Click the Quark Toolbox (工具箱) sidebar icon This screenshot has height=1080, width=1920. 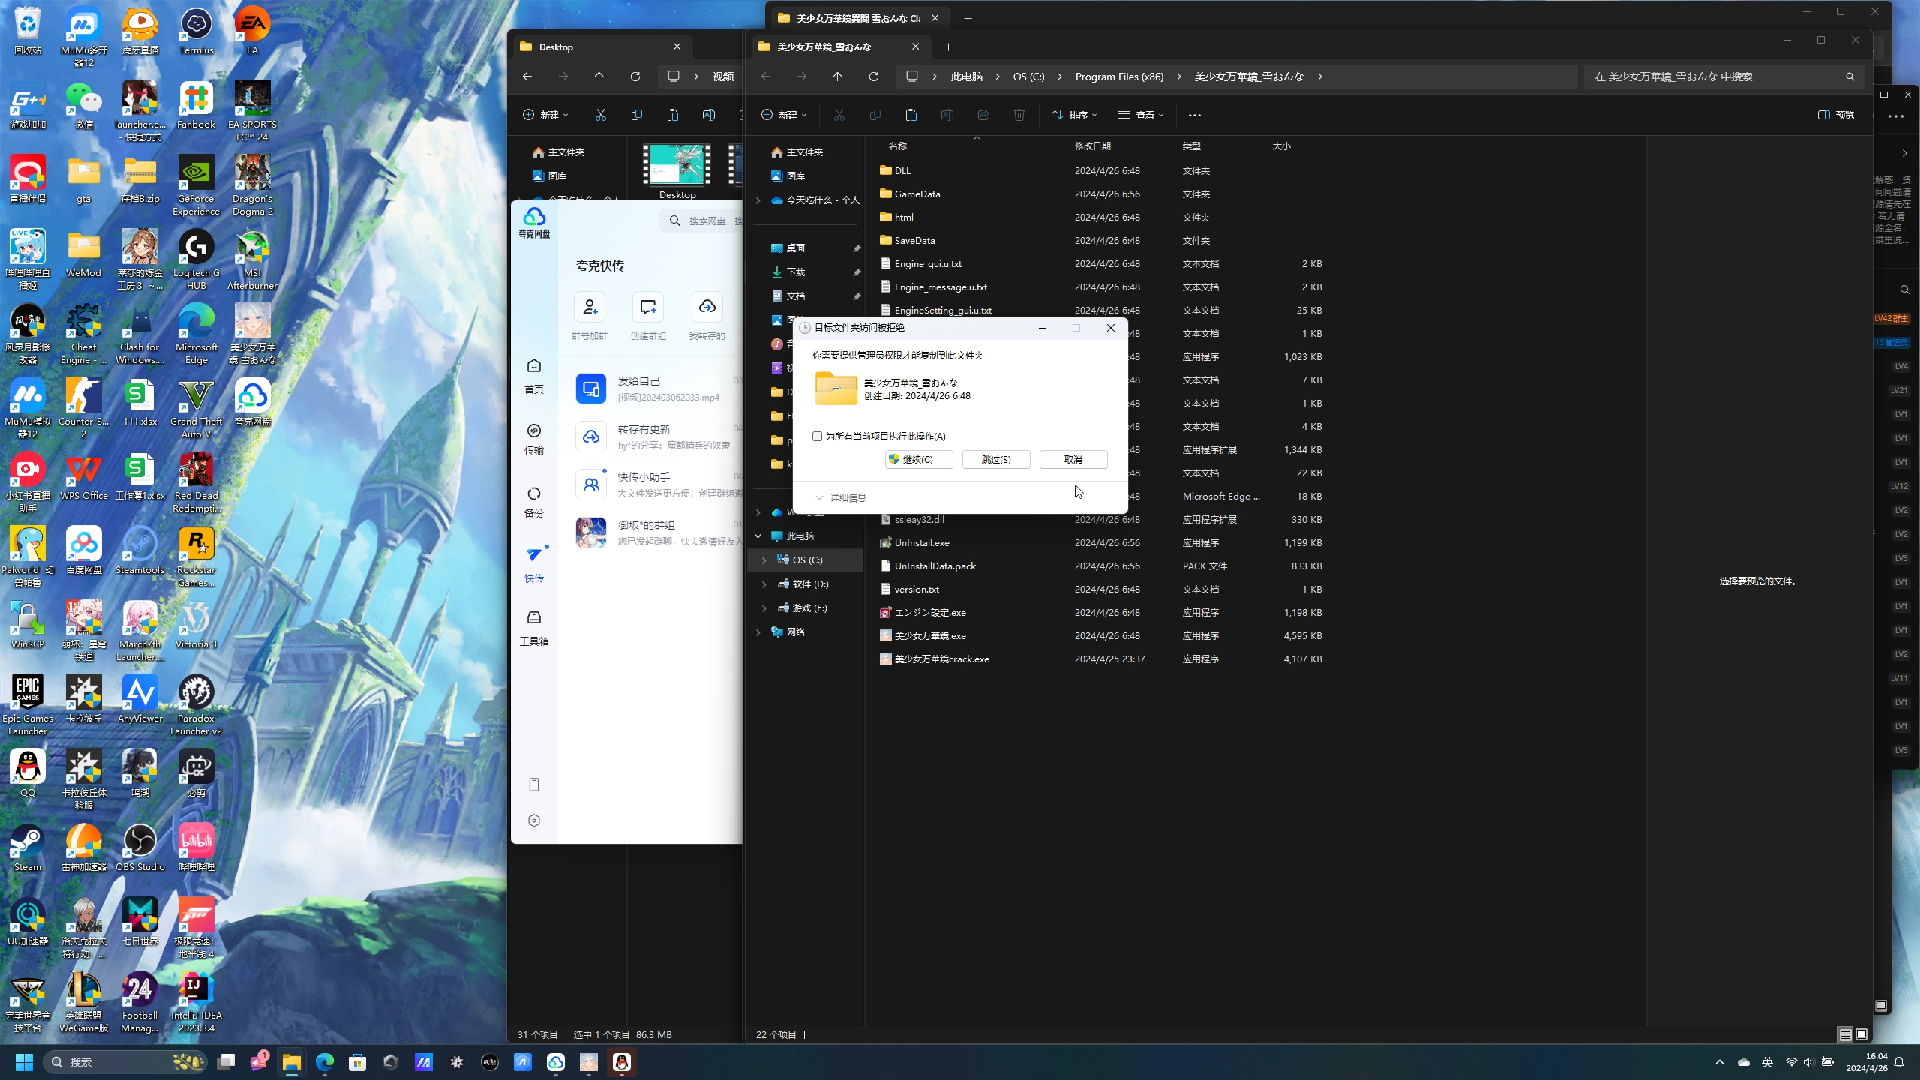(534, 628)
